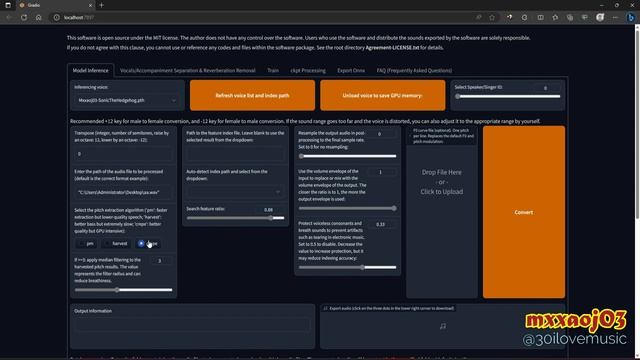Open the Vocals/Accompaniment Separation tab

188,71
